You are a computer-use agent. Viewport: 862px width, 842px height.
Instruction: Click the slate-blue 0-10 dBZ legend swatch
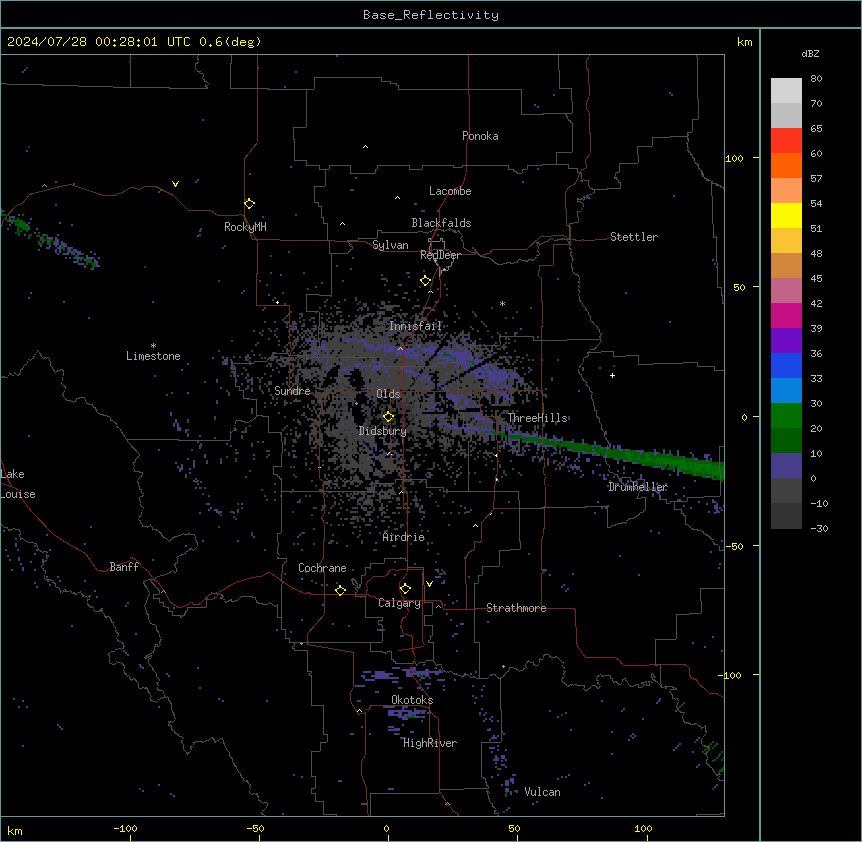pos(786,466)
